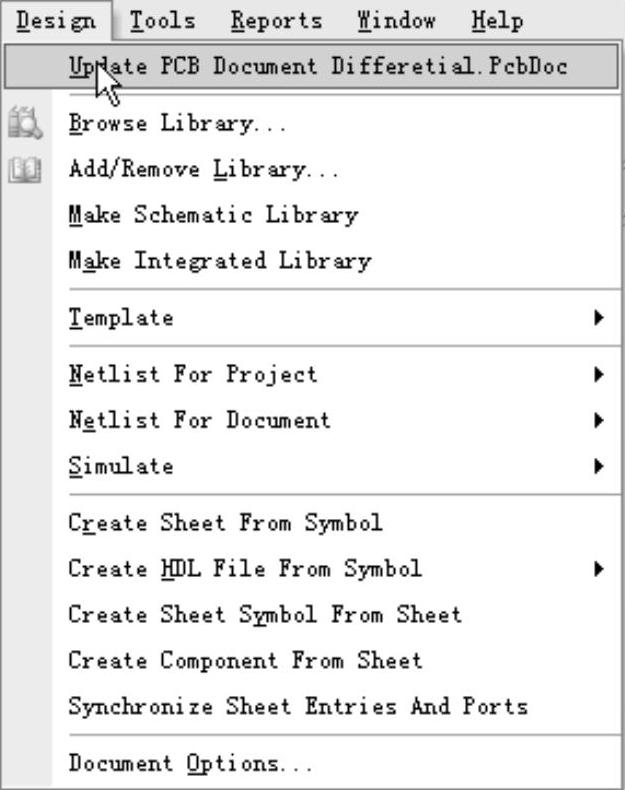Expand Create HDL File From Symbol arrow
The height and width of the screenshot is (790, 625).
pos(598,569)
